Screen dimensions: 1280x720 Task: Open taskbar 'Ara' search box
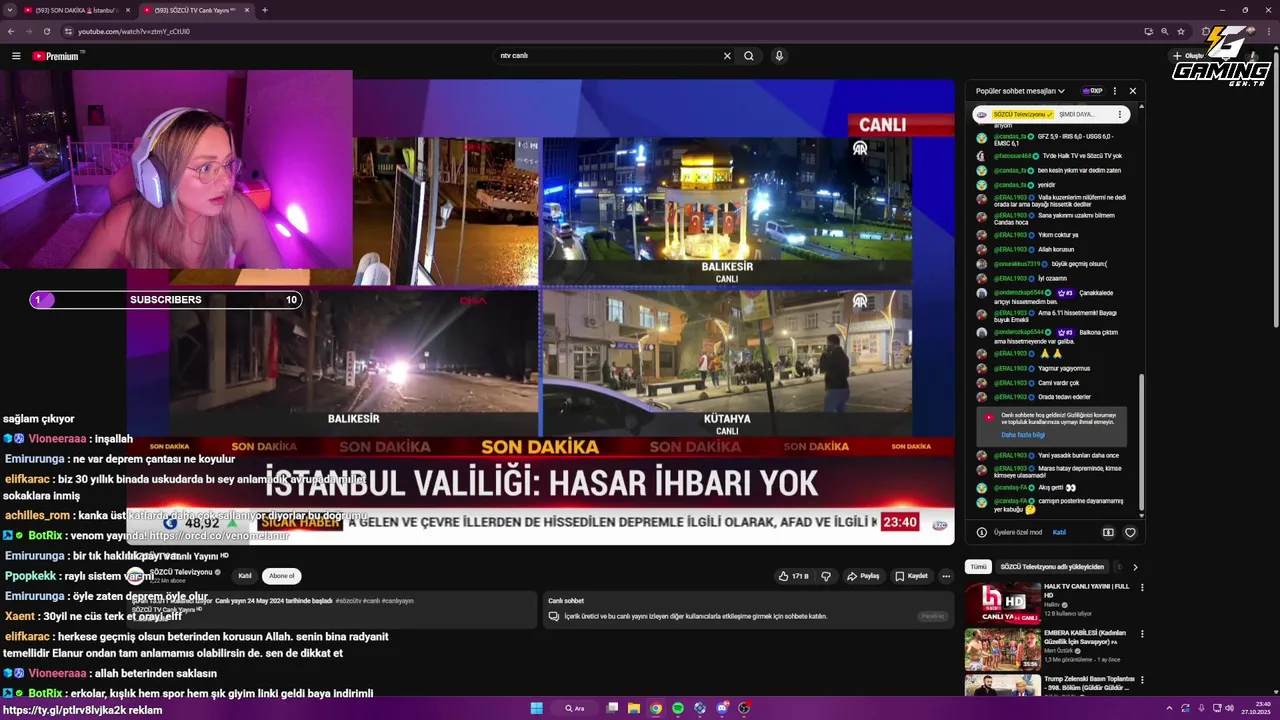click(x=575, y=708)
